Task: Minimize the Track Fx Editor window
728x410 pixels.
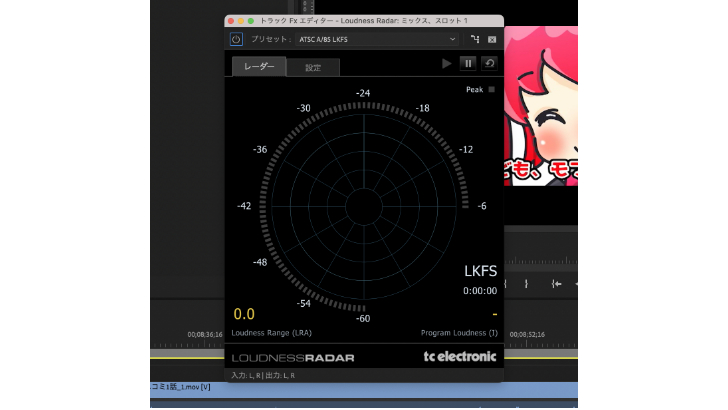Action: click(241, 21)
